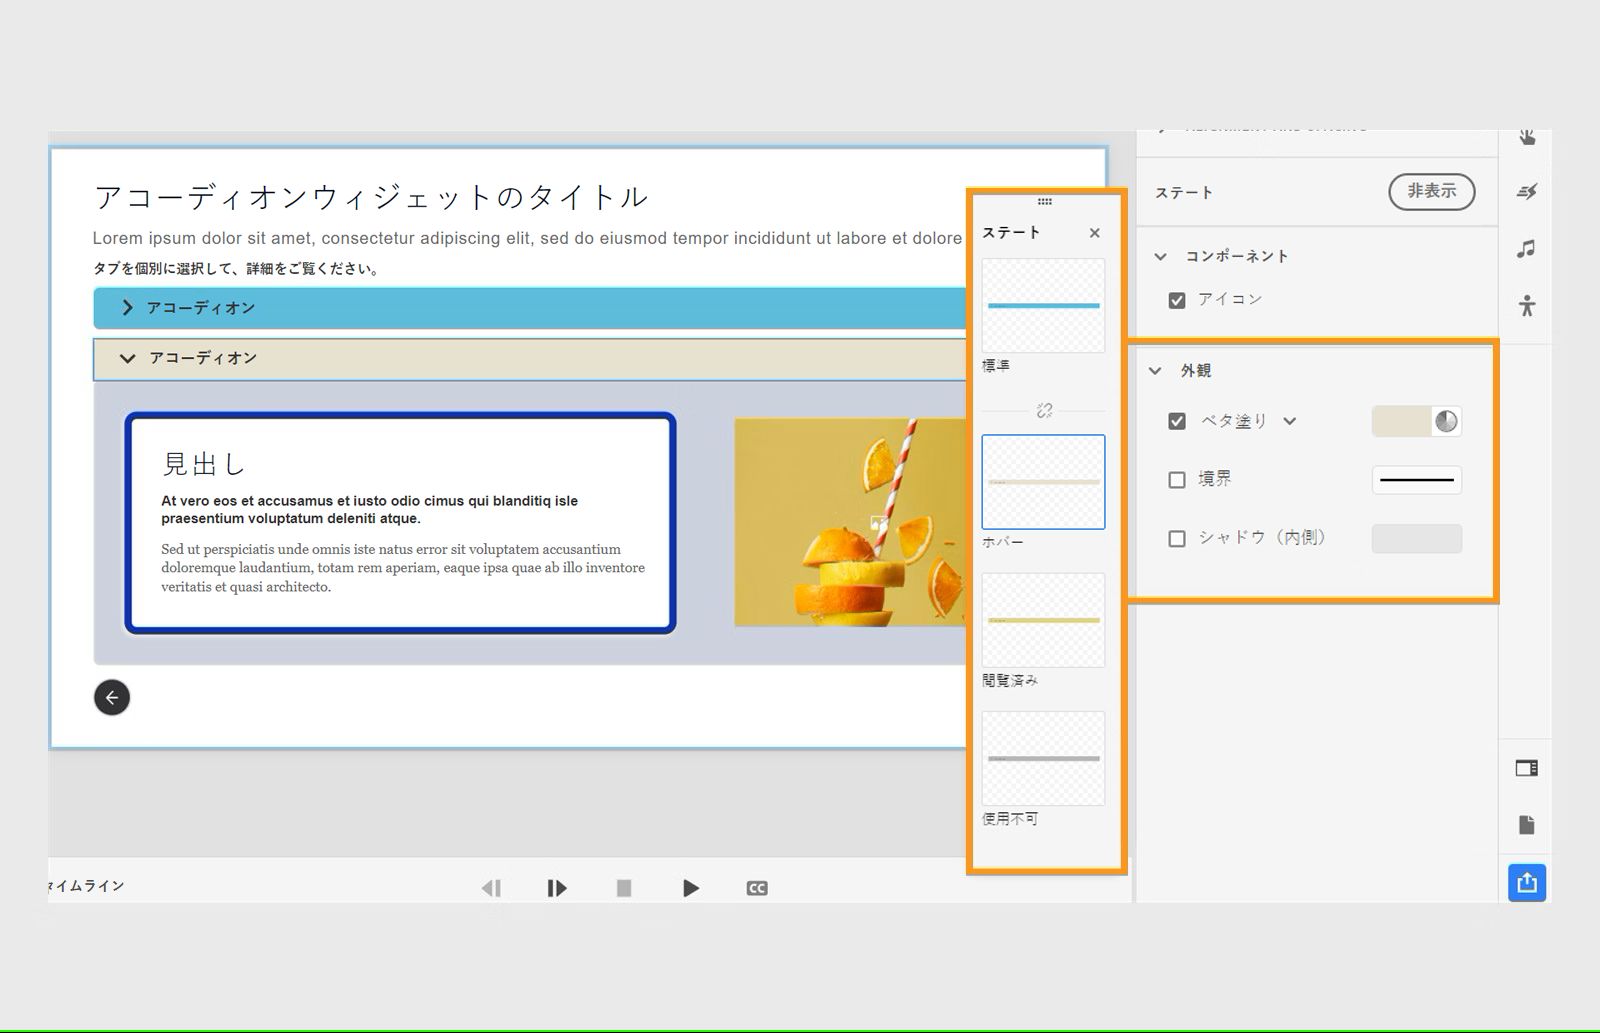
Task: Click the blue share/publish icon
Action: pyautogui.click(x=1526, y=883)
